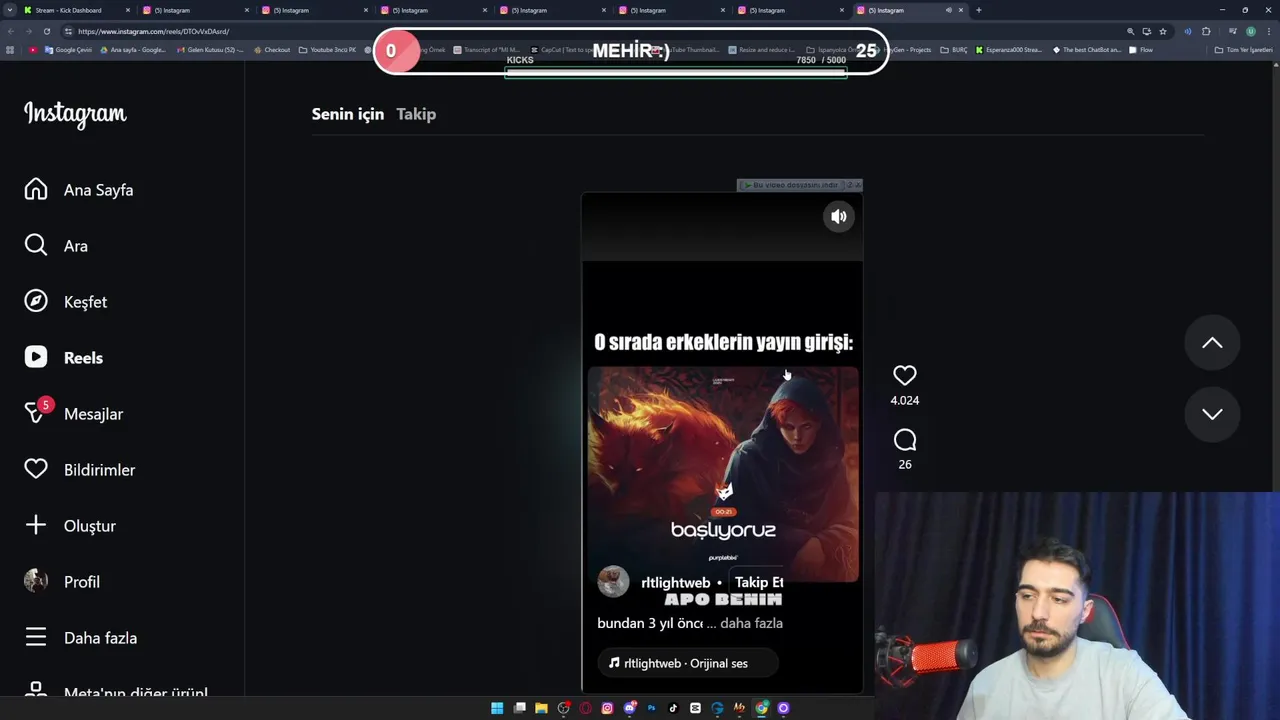The height and width of the screenshot is (720, 1280).
Task: Open The best ChatBot bookmark
Action: [1087, 50]
